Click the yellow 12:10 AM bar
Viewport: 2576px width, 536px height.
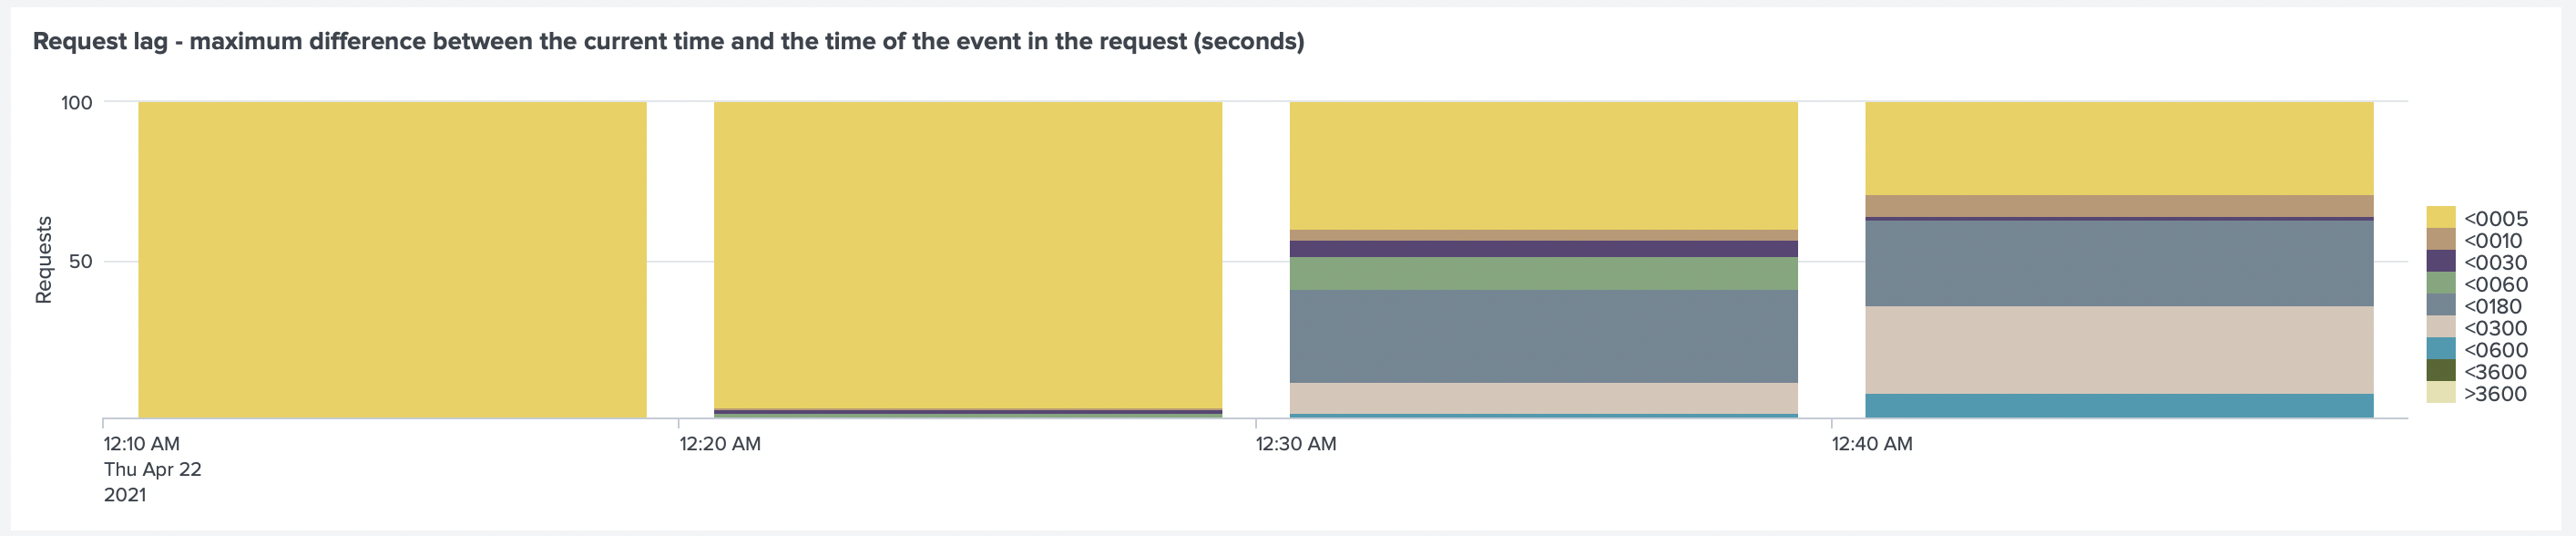click(392, 259)
